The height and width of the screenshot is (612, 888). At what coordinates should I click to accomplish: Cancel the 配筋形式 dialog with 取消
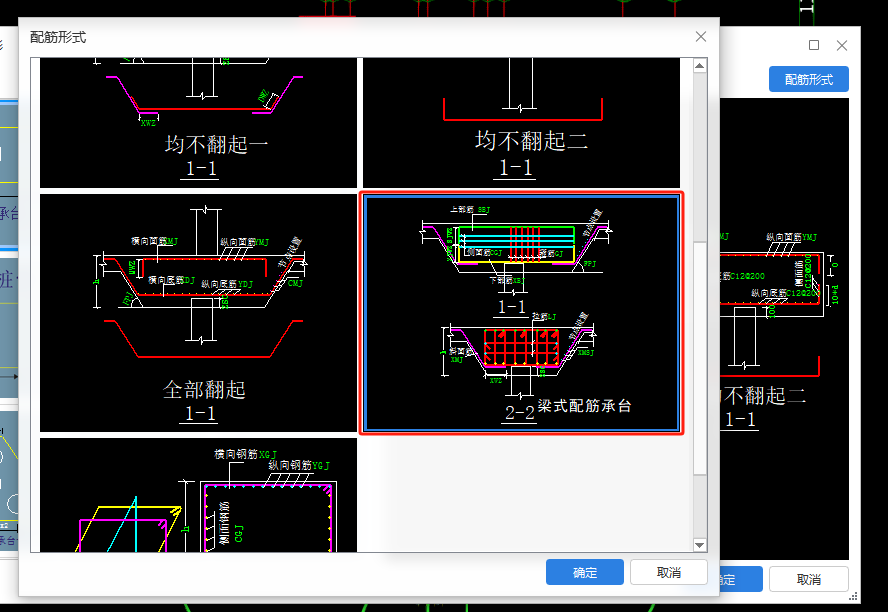point(668,572)
